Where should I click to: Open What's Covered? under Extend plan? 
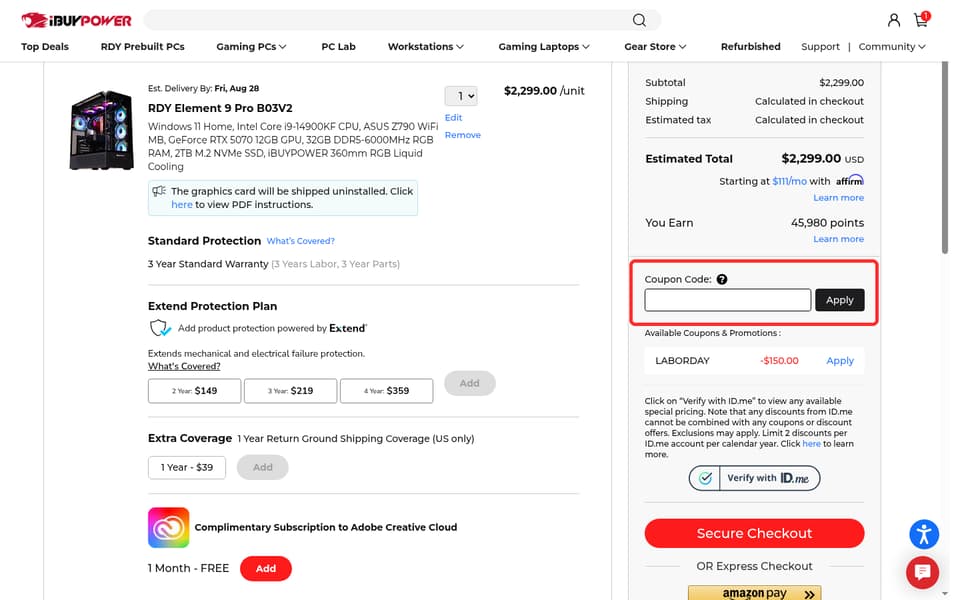184,366
